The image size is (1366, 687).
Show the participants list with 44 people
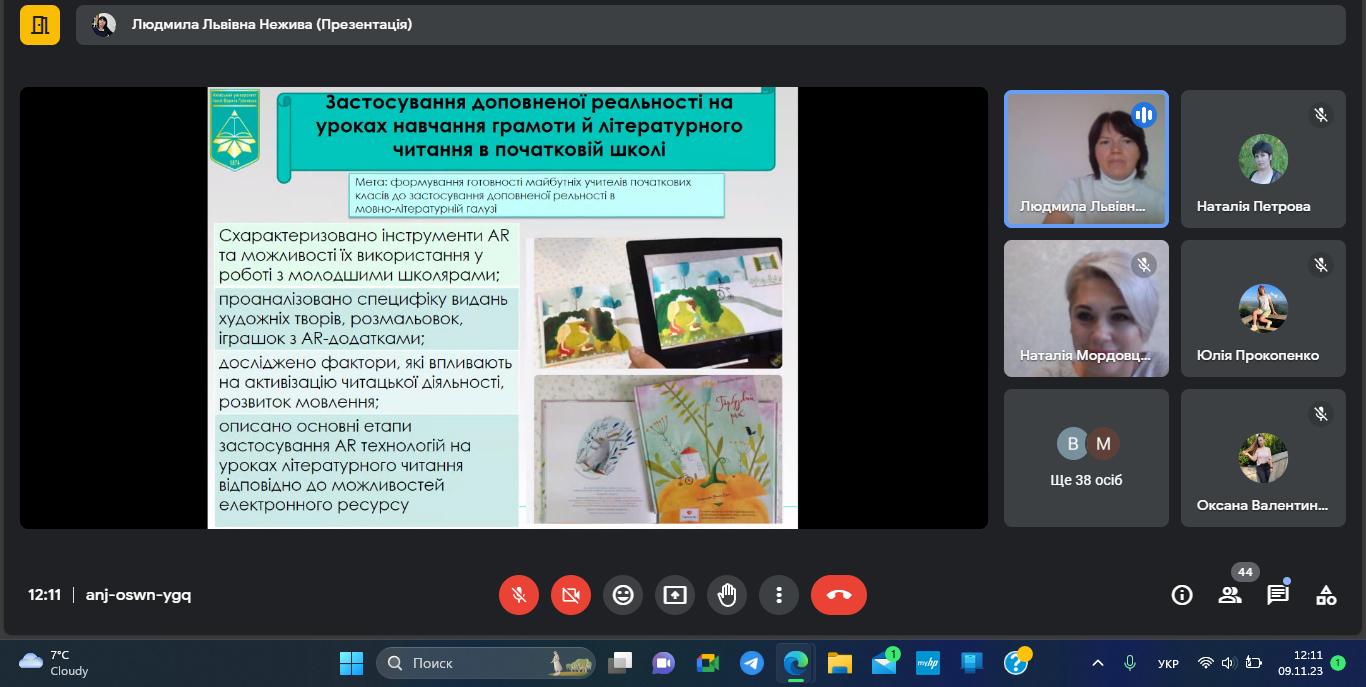(x=1230, y=595)
